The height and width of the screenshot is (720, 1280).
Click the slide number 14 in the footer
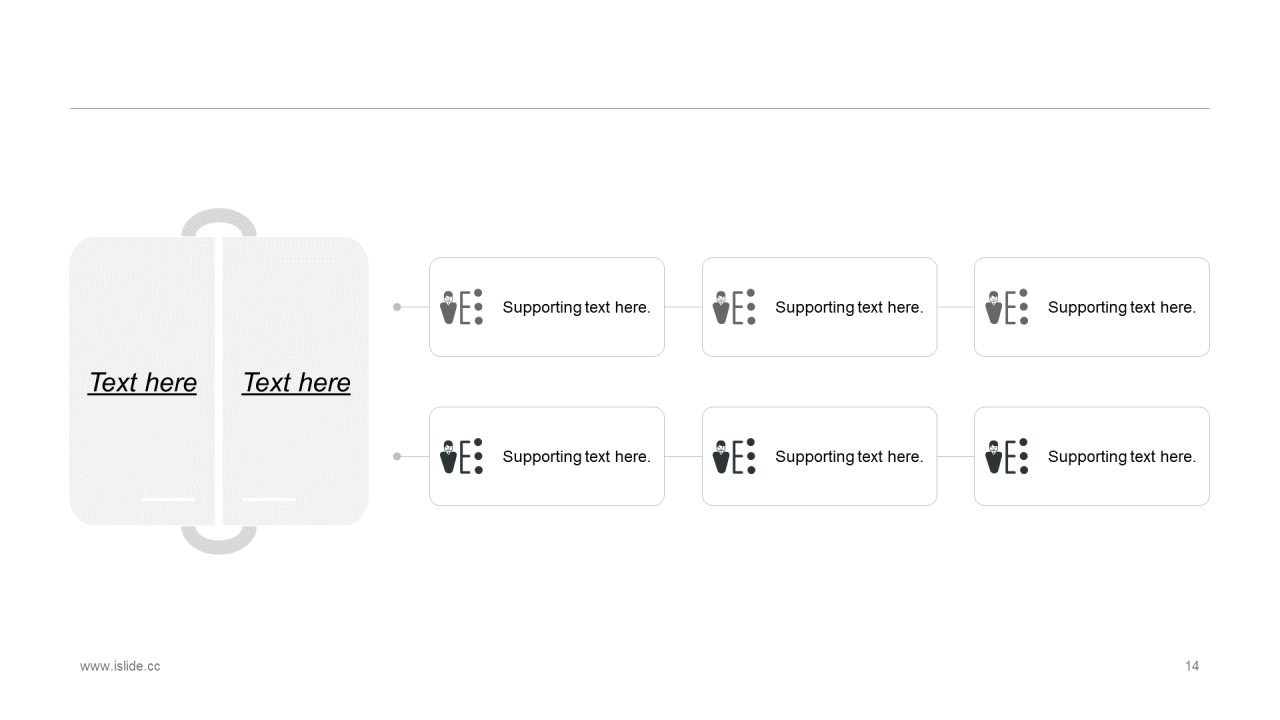(1192, 666)
